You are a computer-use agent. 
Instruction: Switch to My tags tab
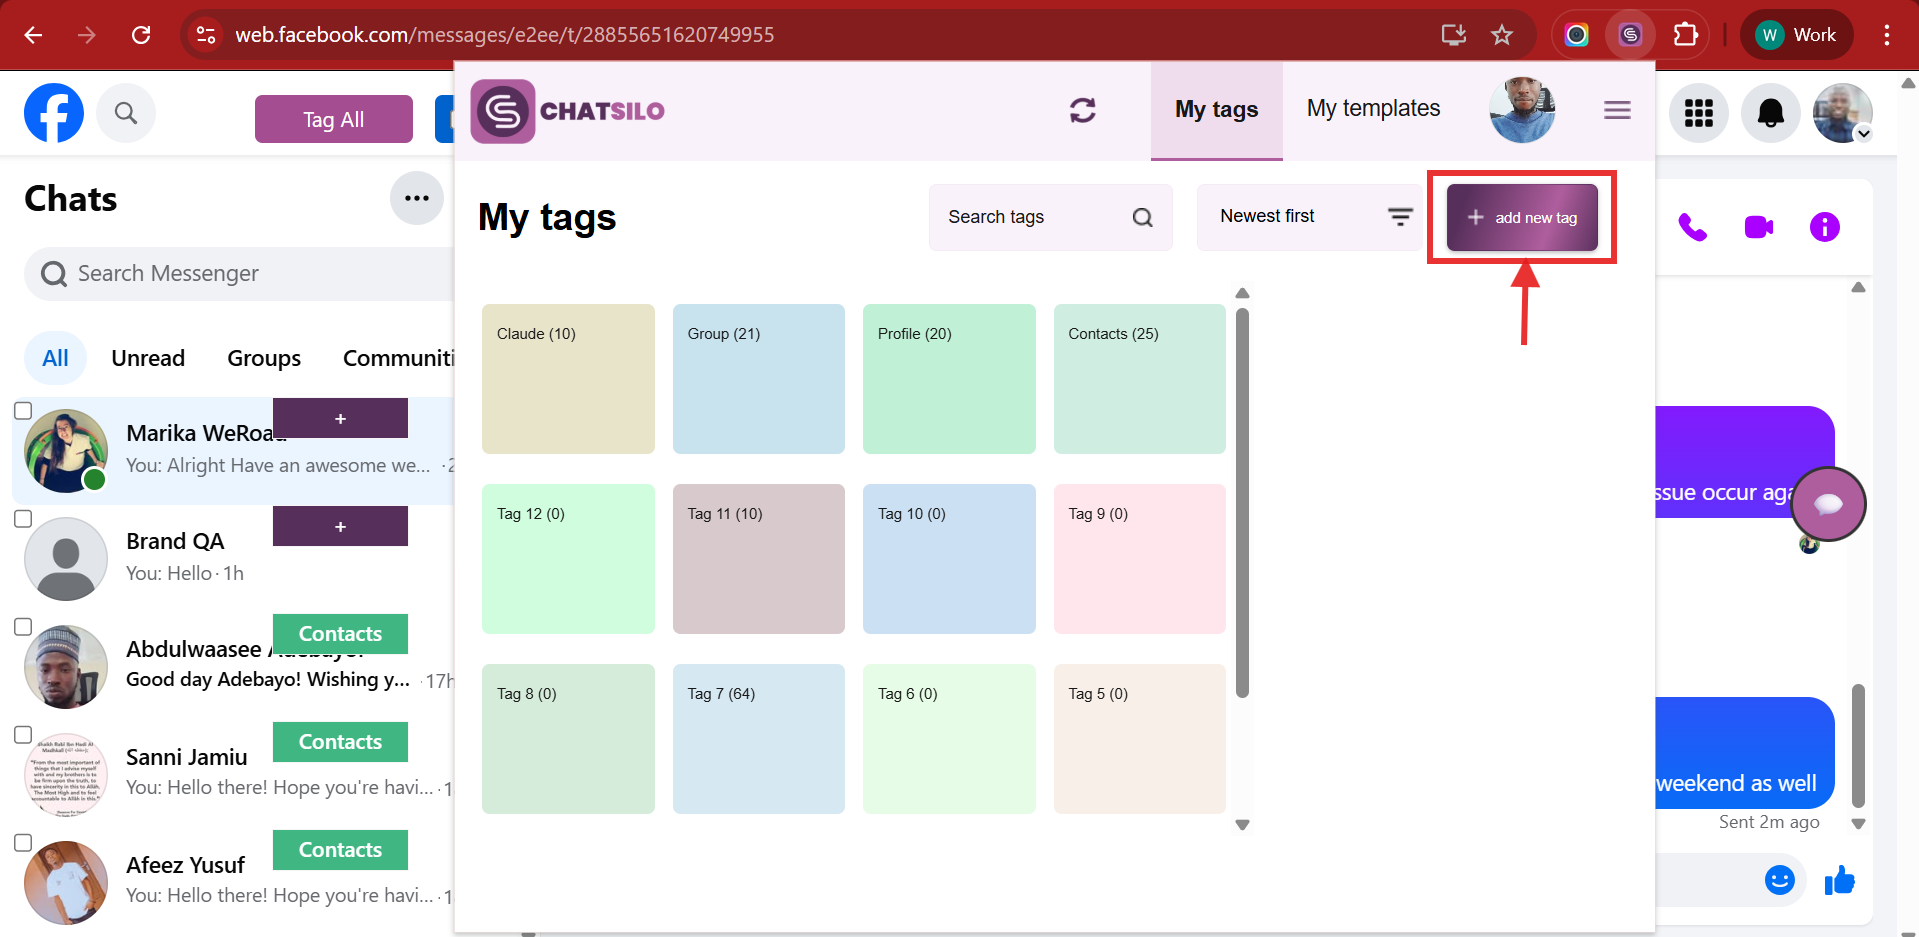1216,110
